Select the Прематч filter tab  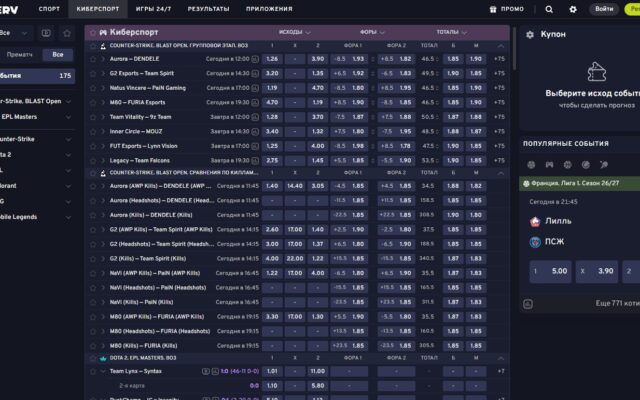click(20, 55)
